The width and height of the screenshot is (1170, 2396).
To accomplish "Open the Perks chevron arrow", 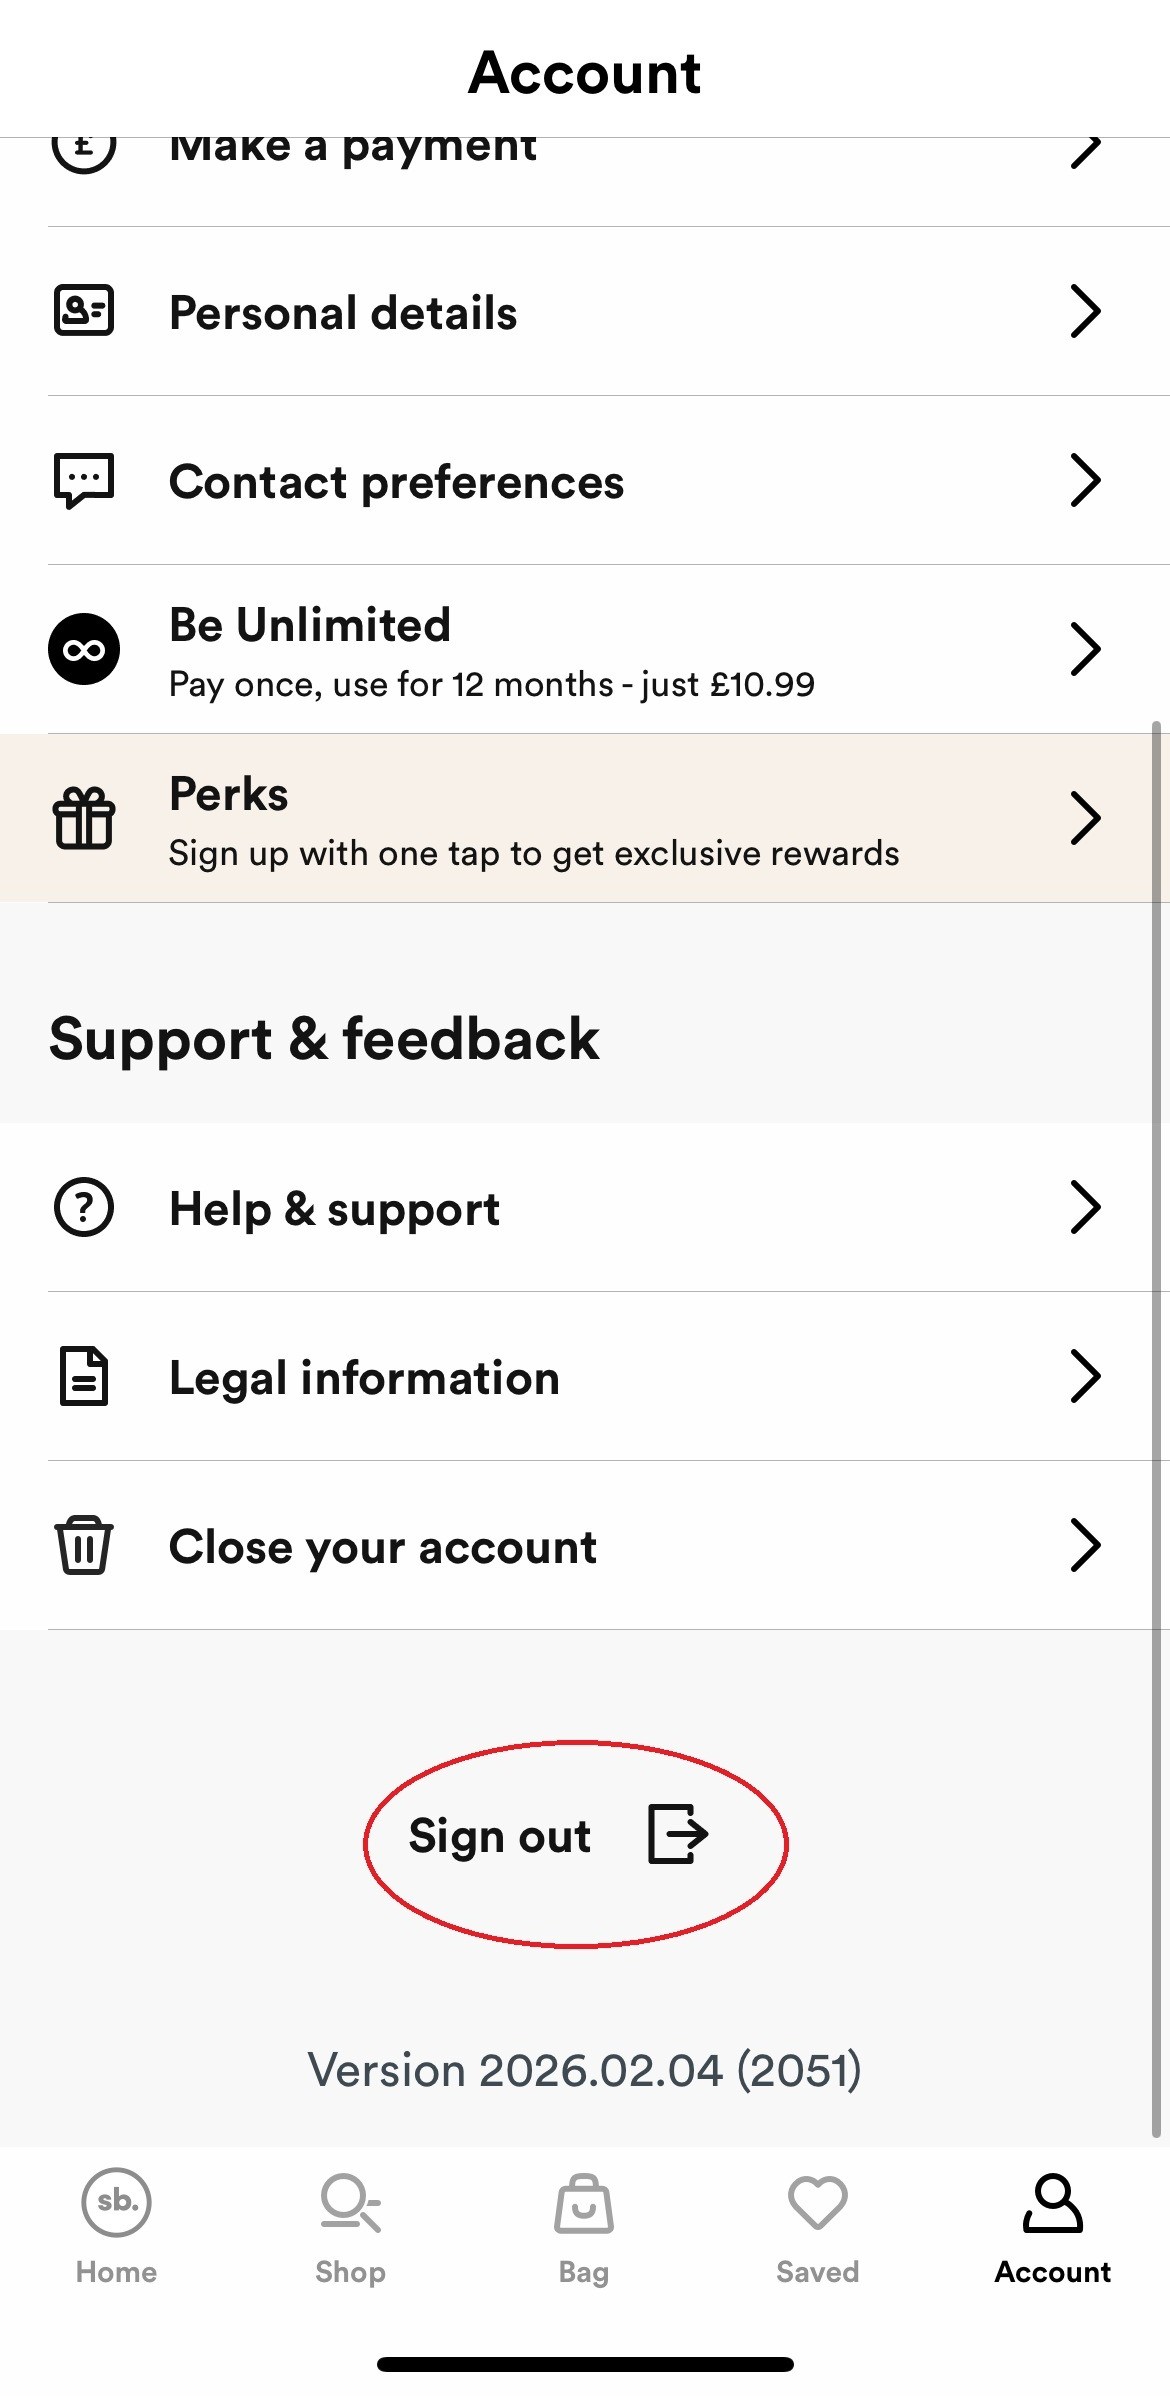I will [x=1085, y=818].
